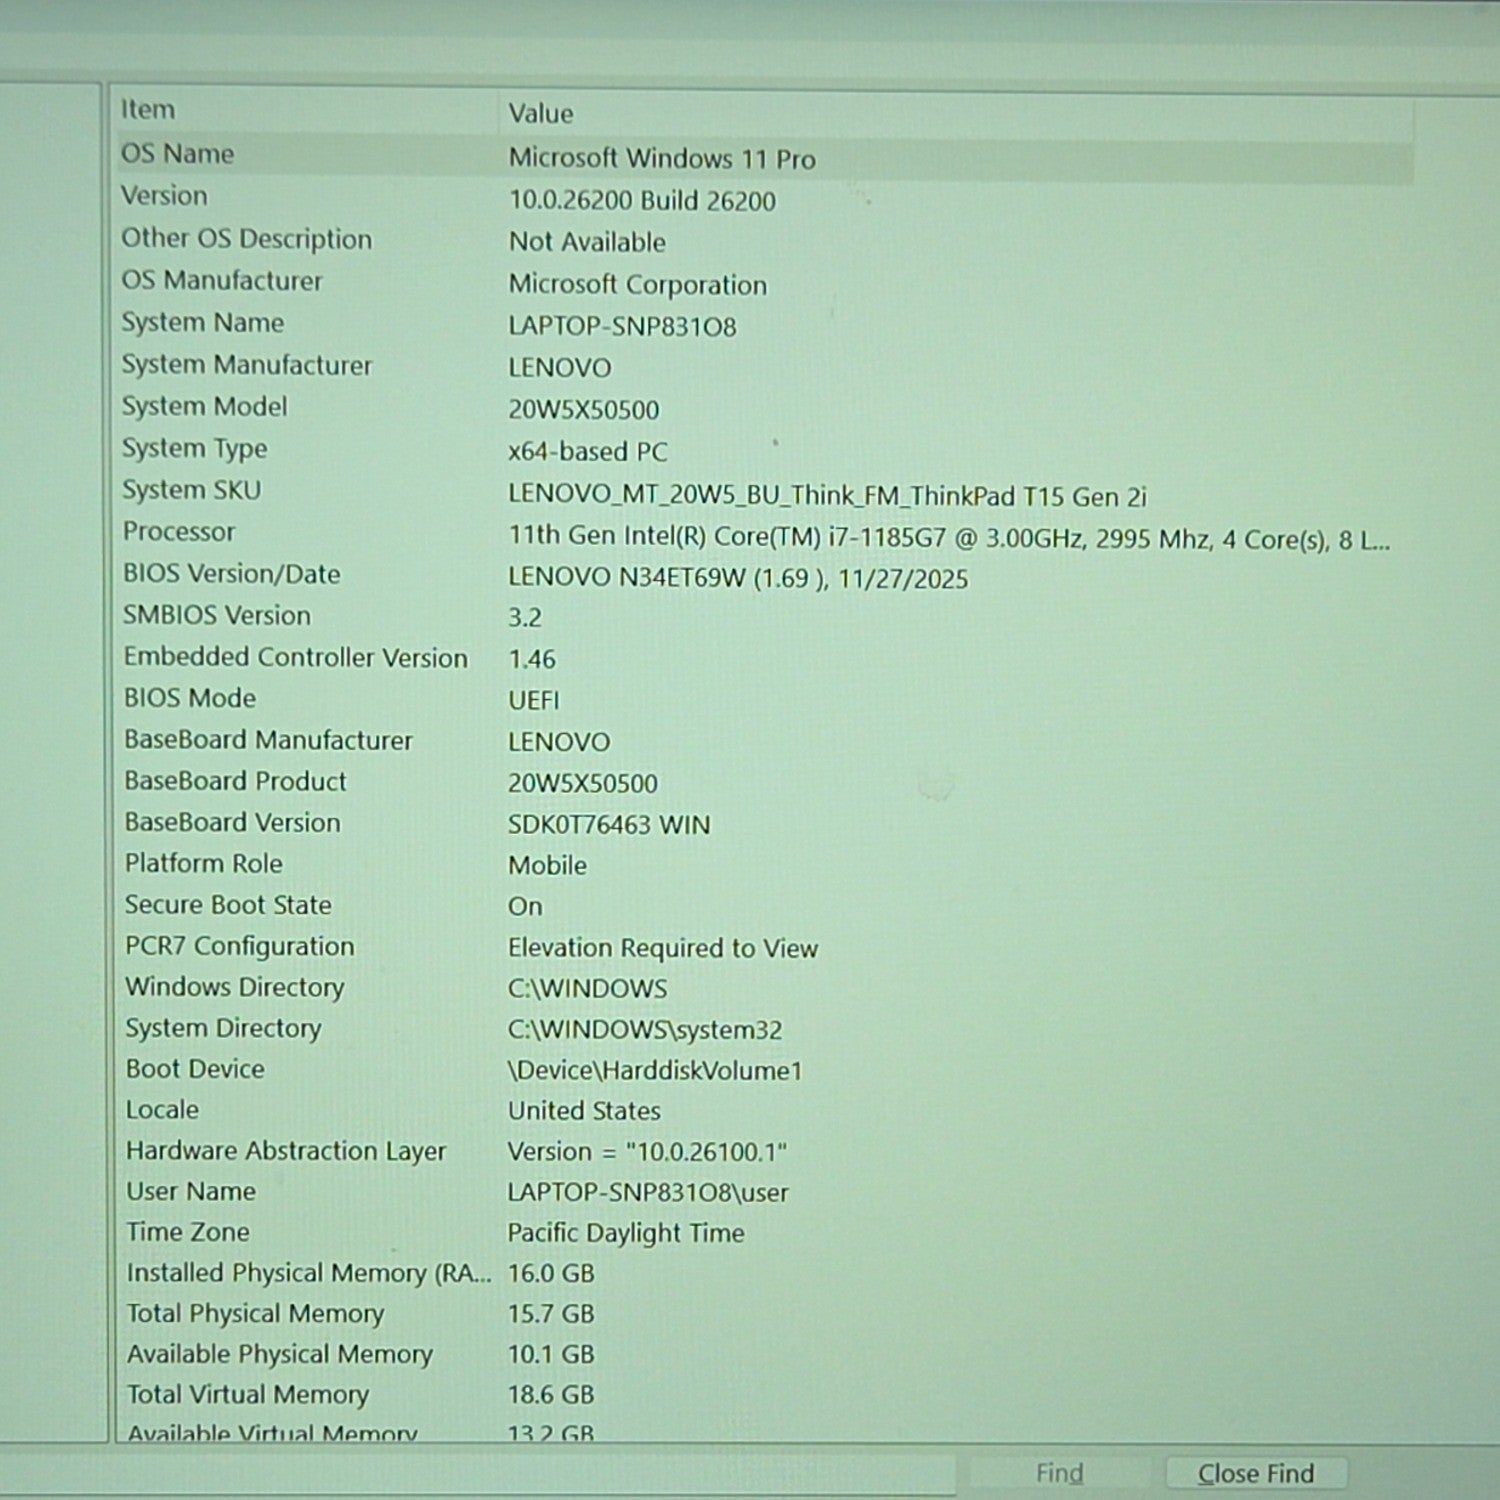Click the Close Find button
This screenshot has width=1500, height=1500.
click(1256, 1473)
